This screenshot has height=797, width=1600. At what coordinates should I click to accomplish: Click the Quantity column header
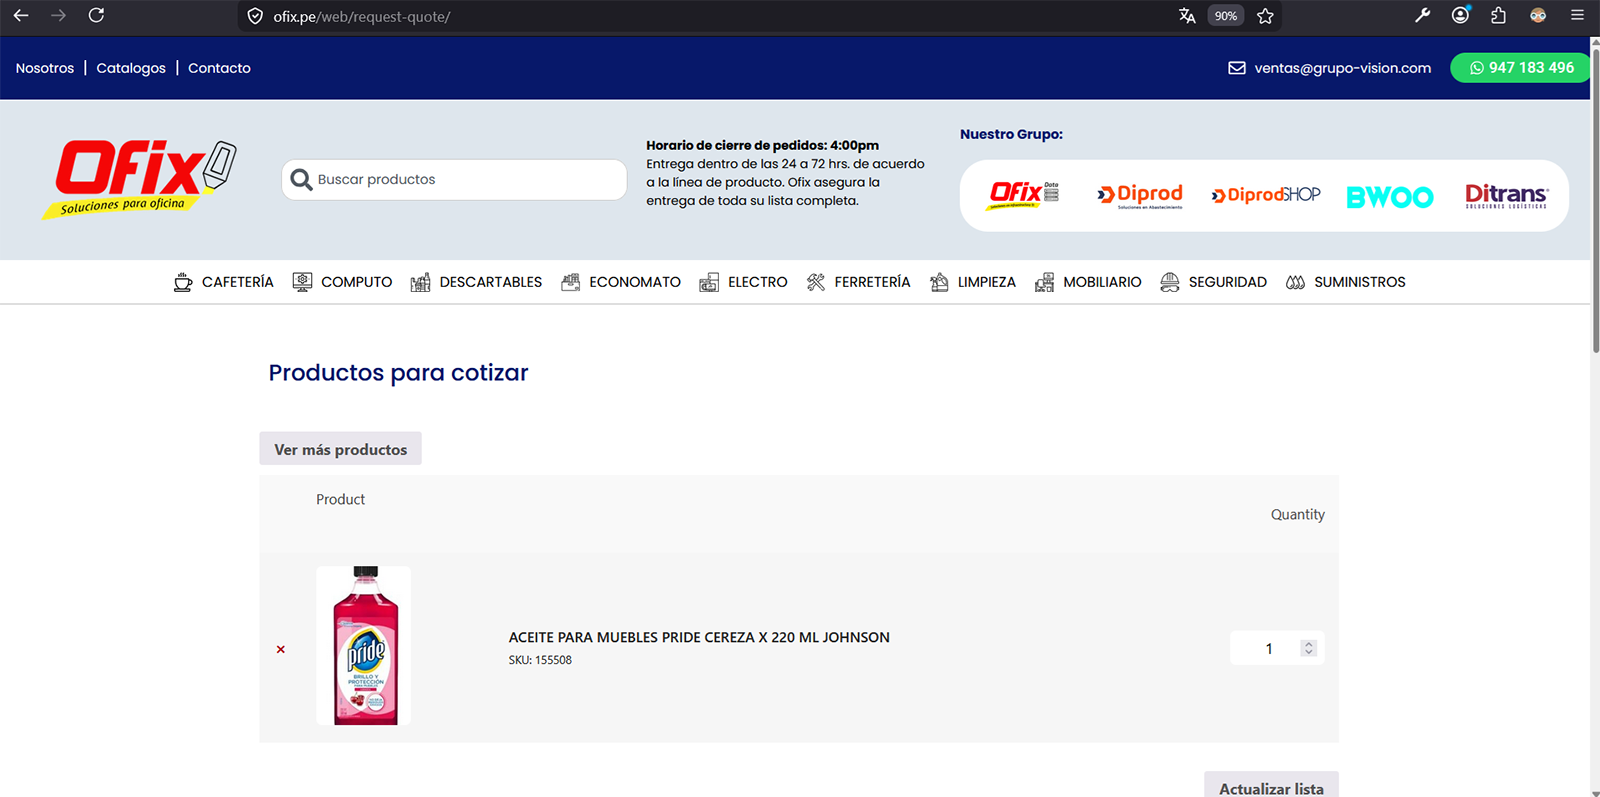[x=1297, y=514]
